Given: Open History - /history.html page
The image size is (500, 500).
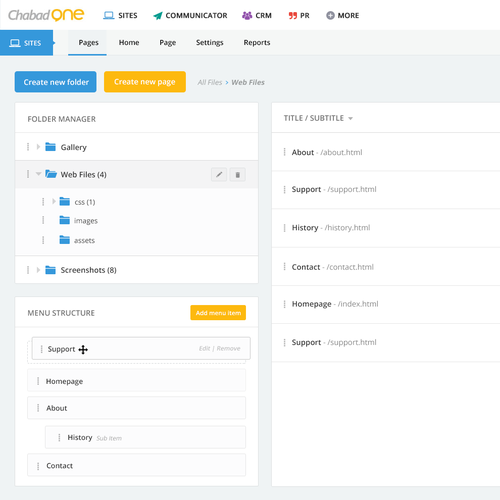Looking at the screenshot, I should click(x=331, y=228).
